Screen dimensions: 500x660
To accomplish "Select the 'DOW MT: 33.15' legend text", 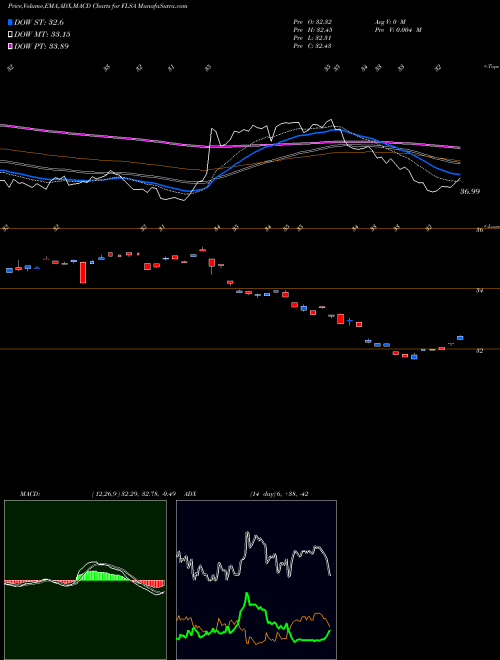I will click(42, 35).
